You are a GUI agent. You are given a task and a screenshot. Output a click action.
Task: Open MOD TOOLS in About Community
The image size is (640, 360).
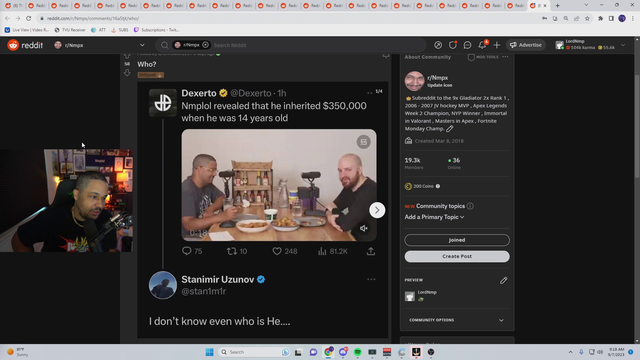click(483, 57)
